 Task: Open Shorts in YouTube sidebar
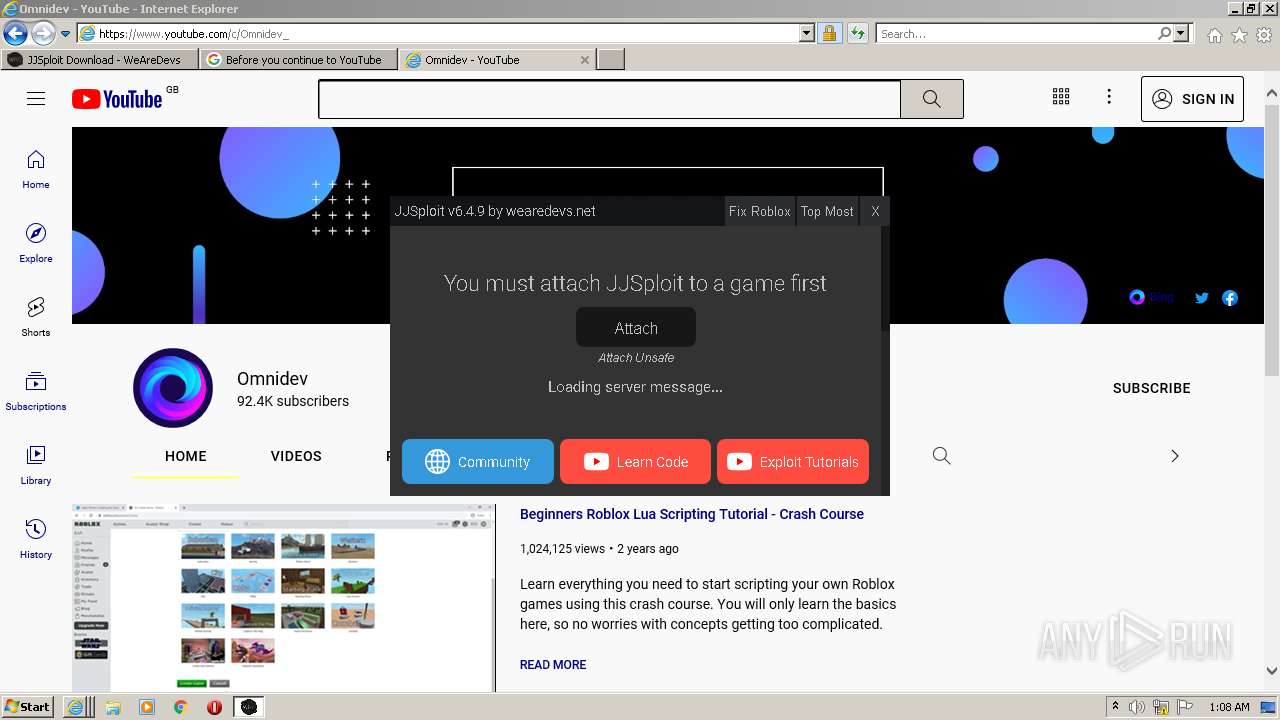point(36,317)
